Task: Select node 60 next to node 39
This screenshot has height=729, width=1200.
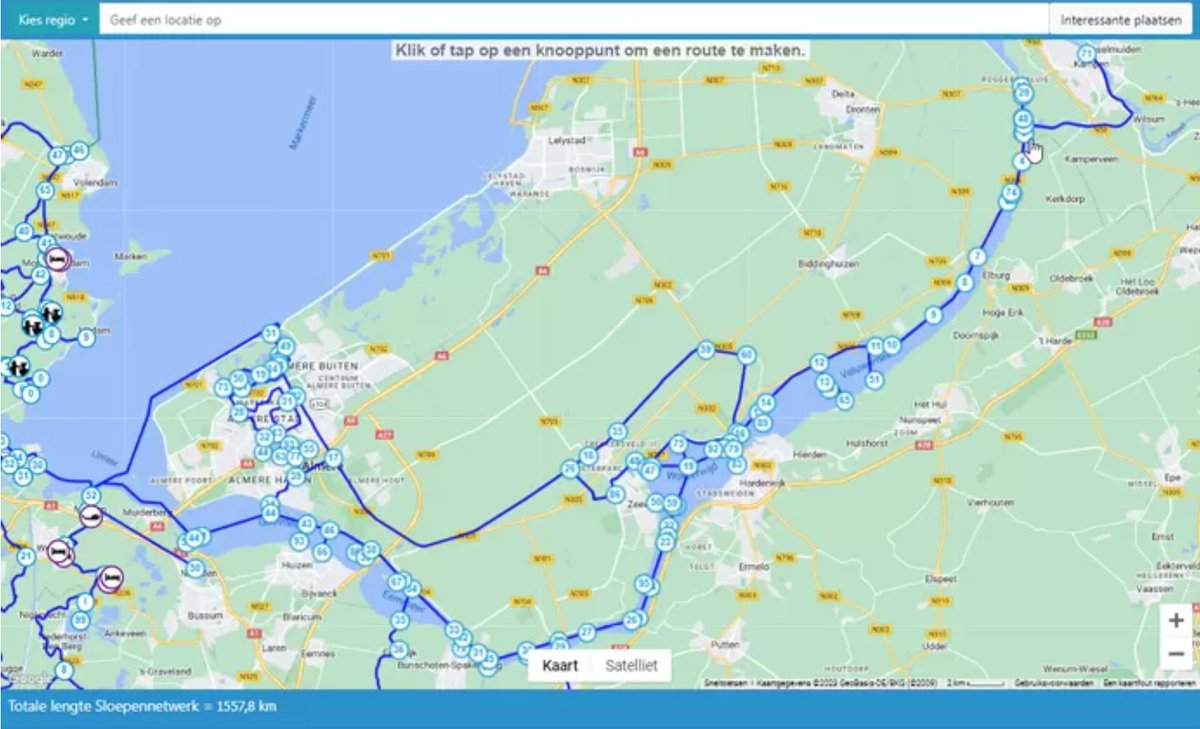Action: pos(746,355)
